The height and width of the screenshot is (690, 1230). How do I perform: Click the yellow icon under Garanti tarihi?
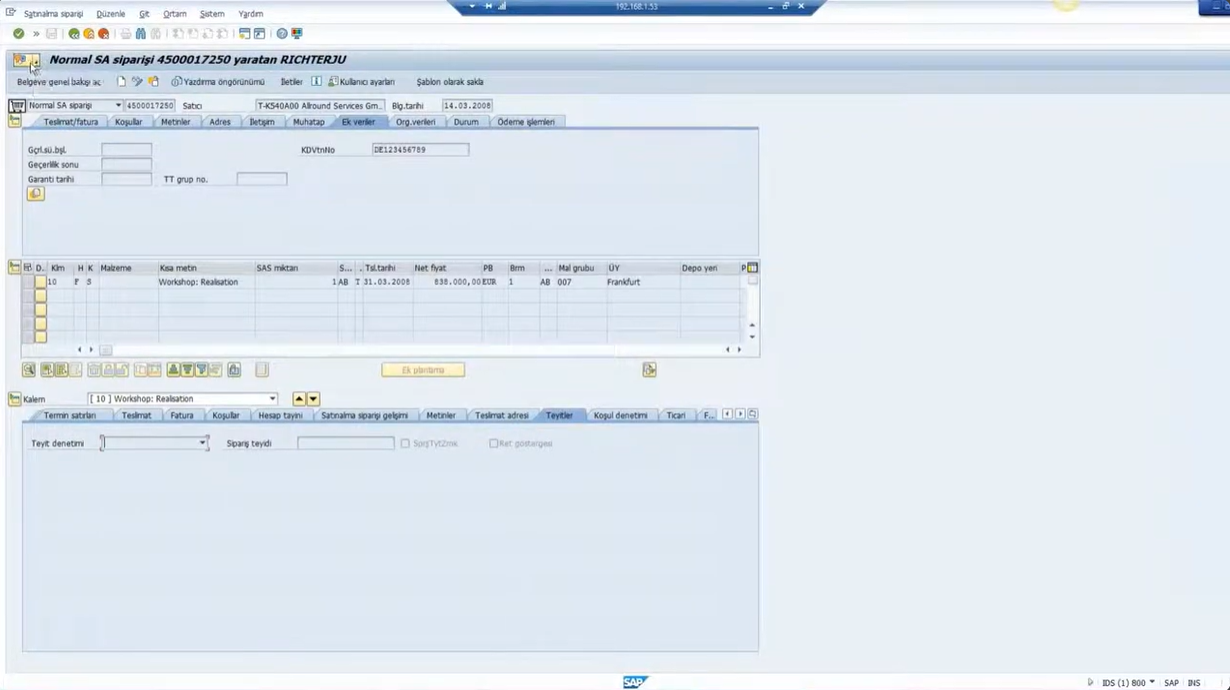[x=36, y=194]
